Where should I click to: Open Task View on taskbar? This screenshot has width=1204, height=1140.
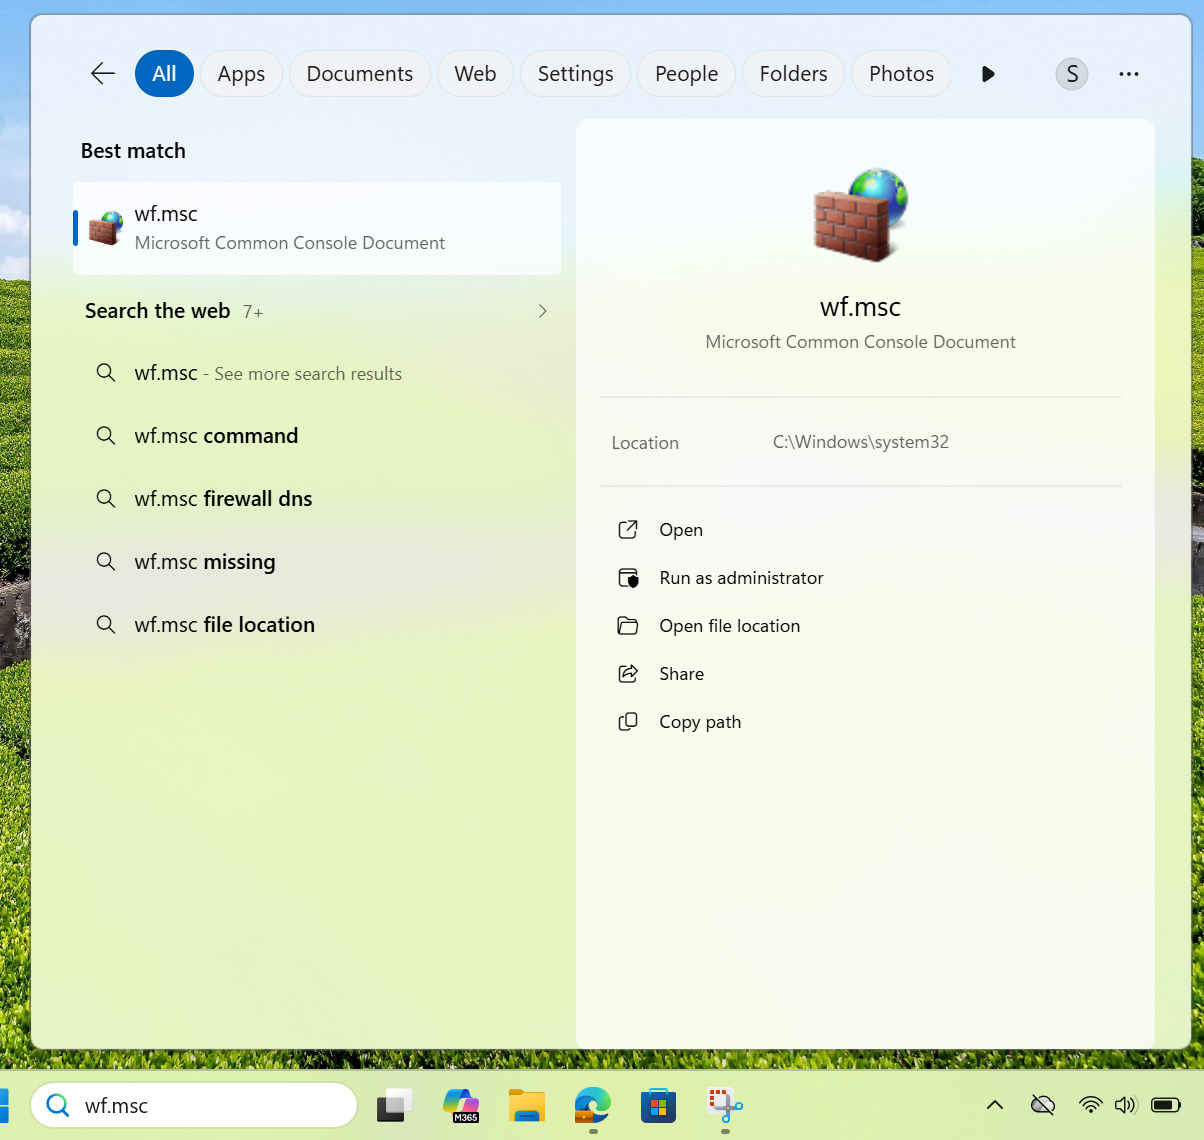pyautogui.click(x=395, y=1105)
